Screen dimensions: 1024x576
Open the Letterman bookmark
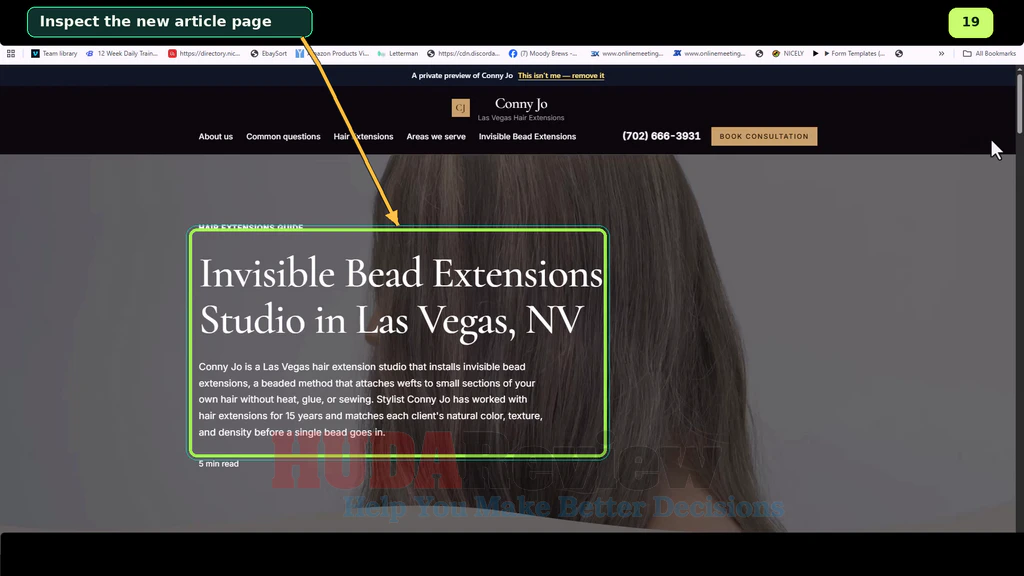pos(398,54)
